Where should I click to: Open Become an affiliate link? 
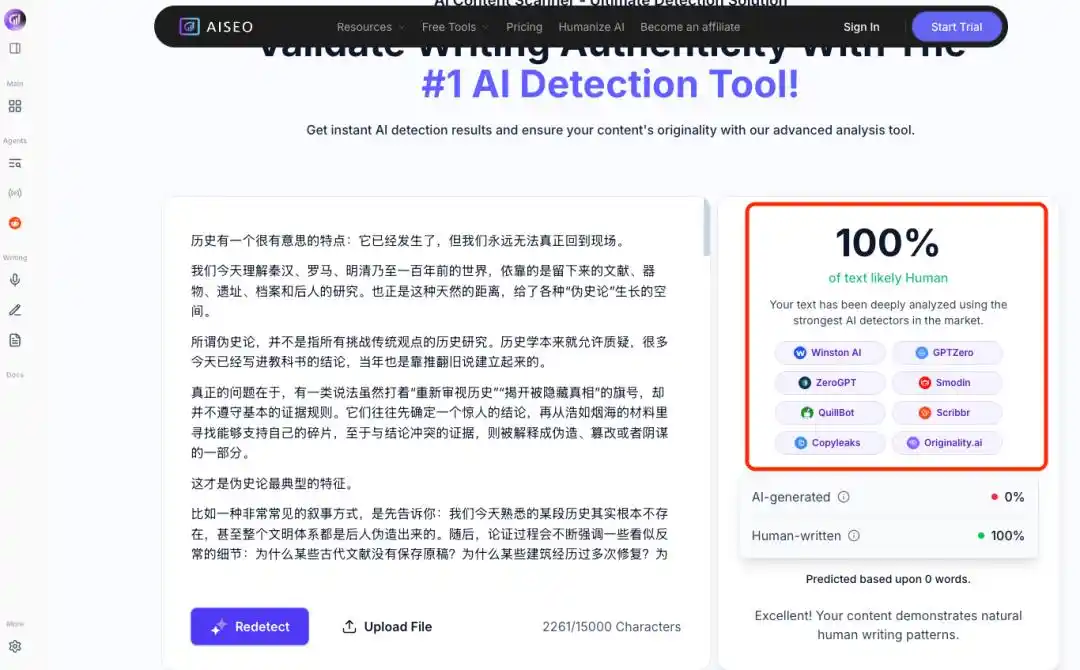click(689, 27)
